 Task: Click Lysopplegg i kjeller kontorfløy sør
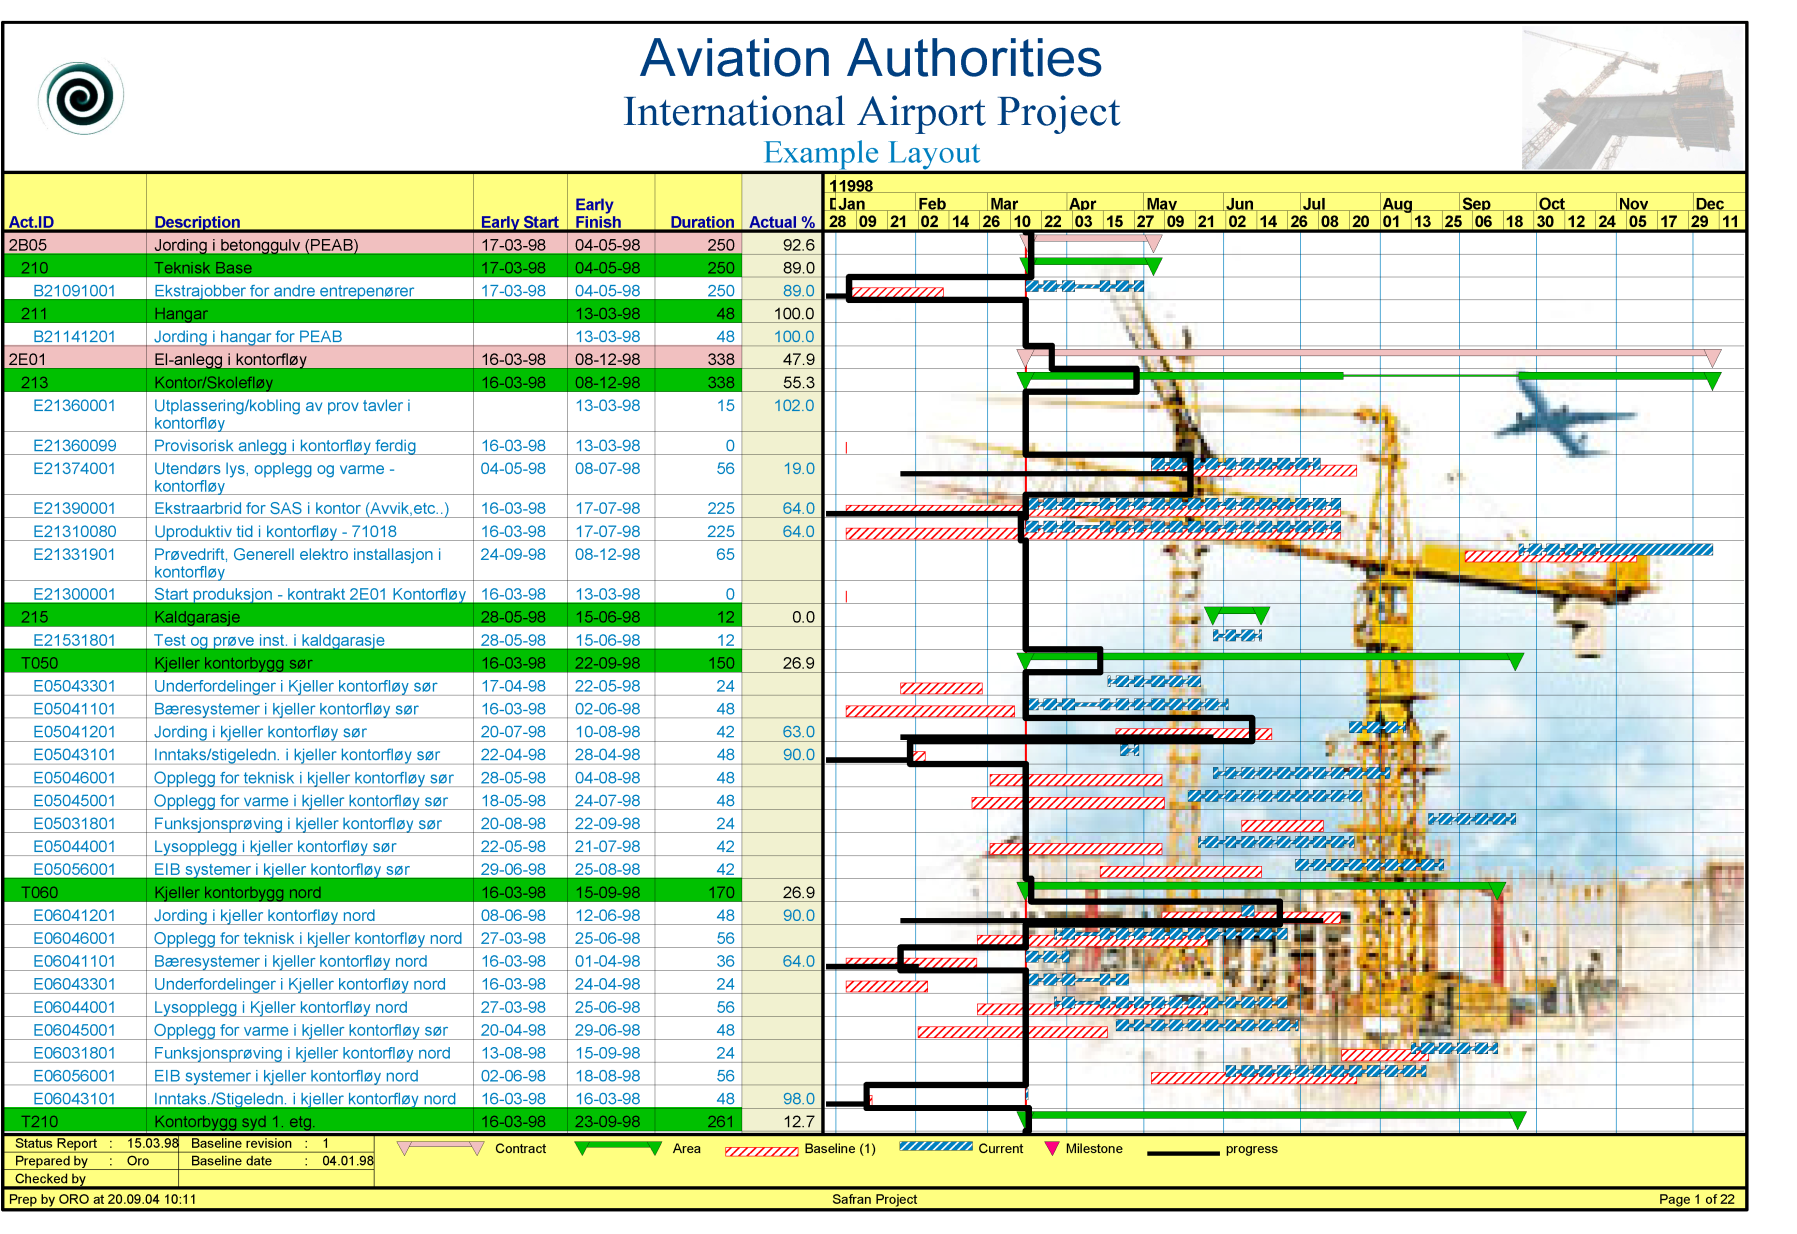click(274, 848)
